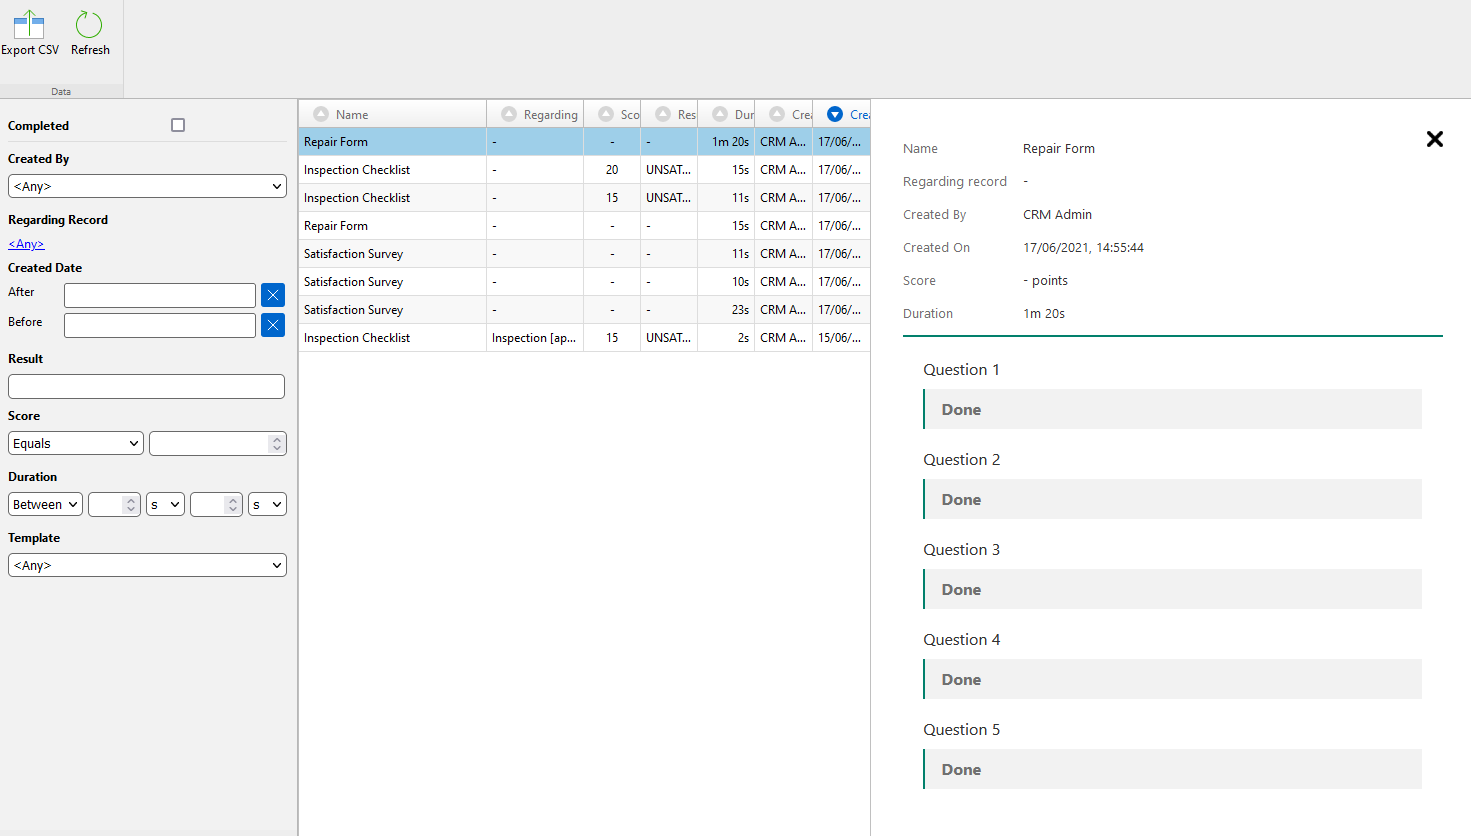Sort by the Duration column header
The height and width of the screenshot is (836, 1471).
coord(743,115)
